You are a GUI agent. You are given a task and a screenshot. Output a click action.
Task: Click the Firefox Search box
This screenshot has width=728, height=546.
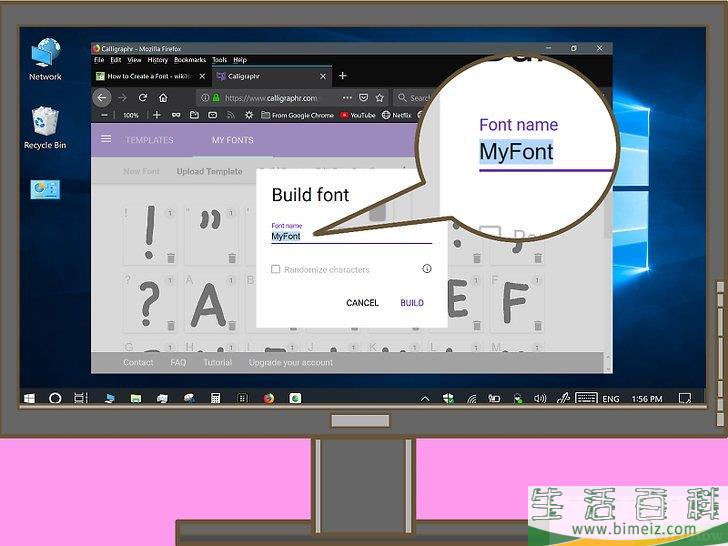(x=415, y=98)
